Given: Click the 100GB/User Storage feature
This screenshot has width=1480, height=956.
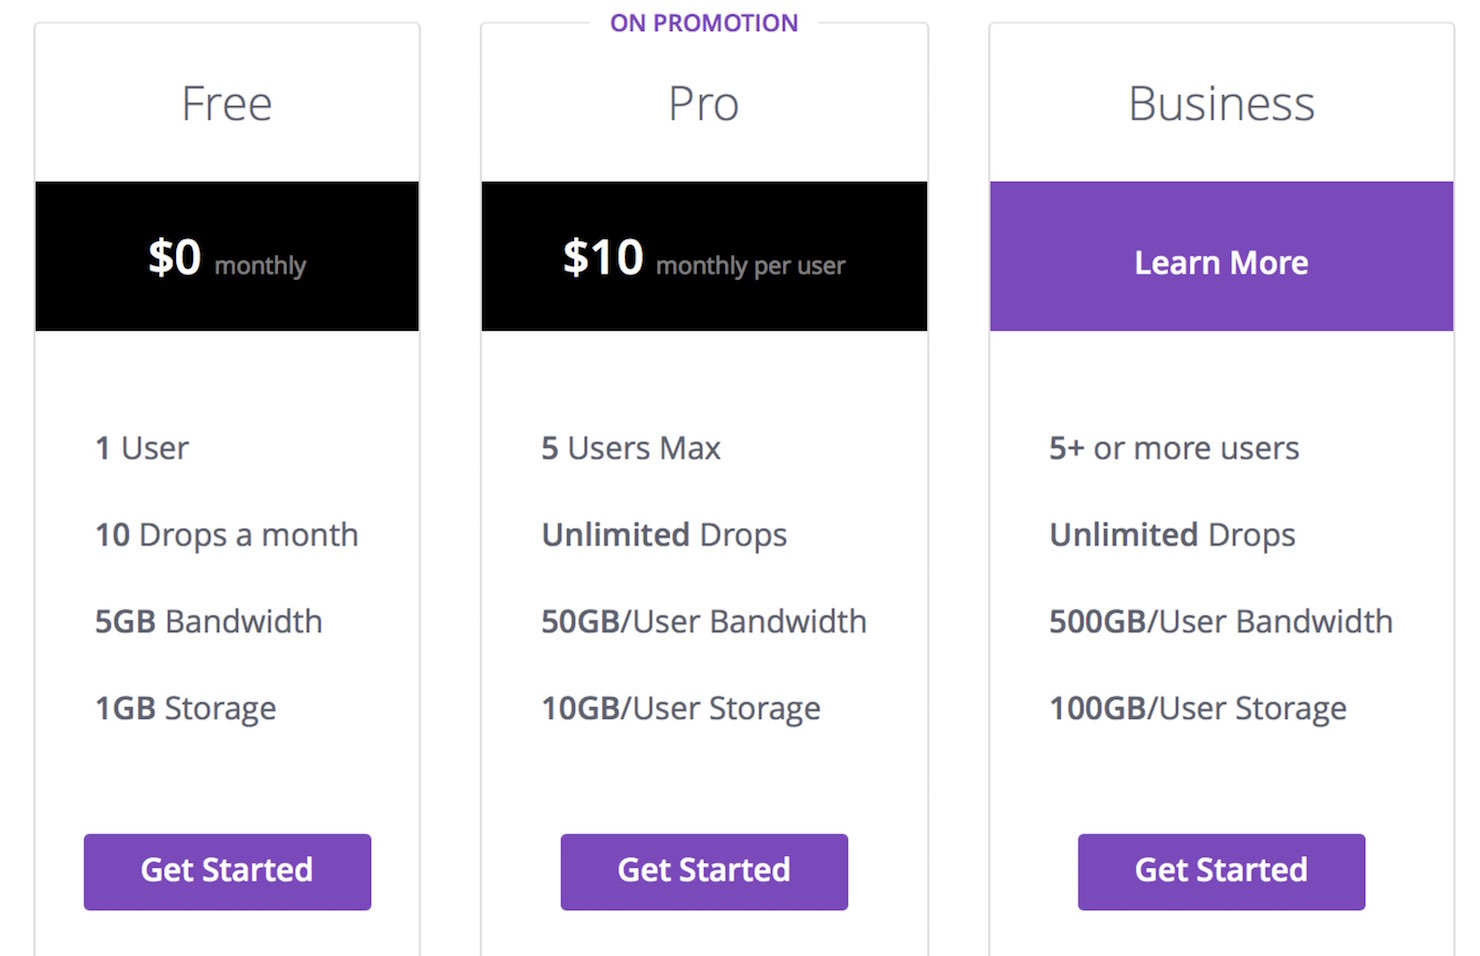Looking at the screenshot, I should [x=1198, y=709].
